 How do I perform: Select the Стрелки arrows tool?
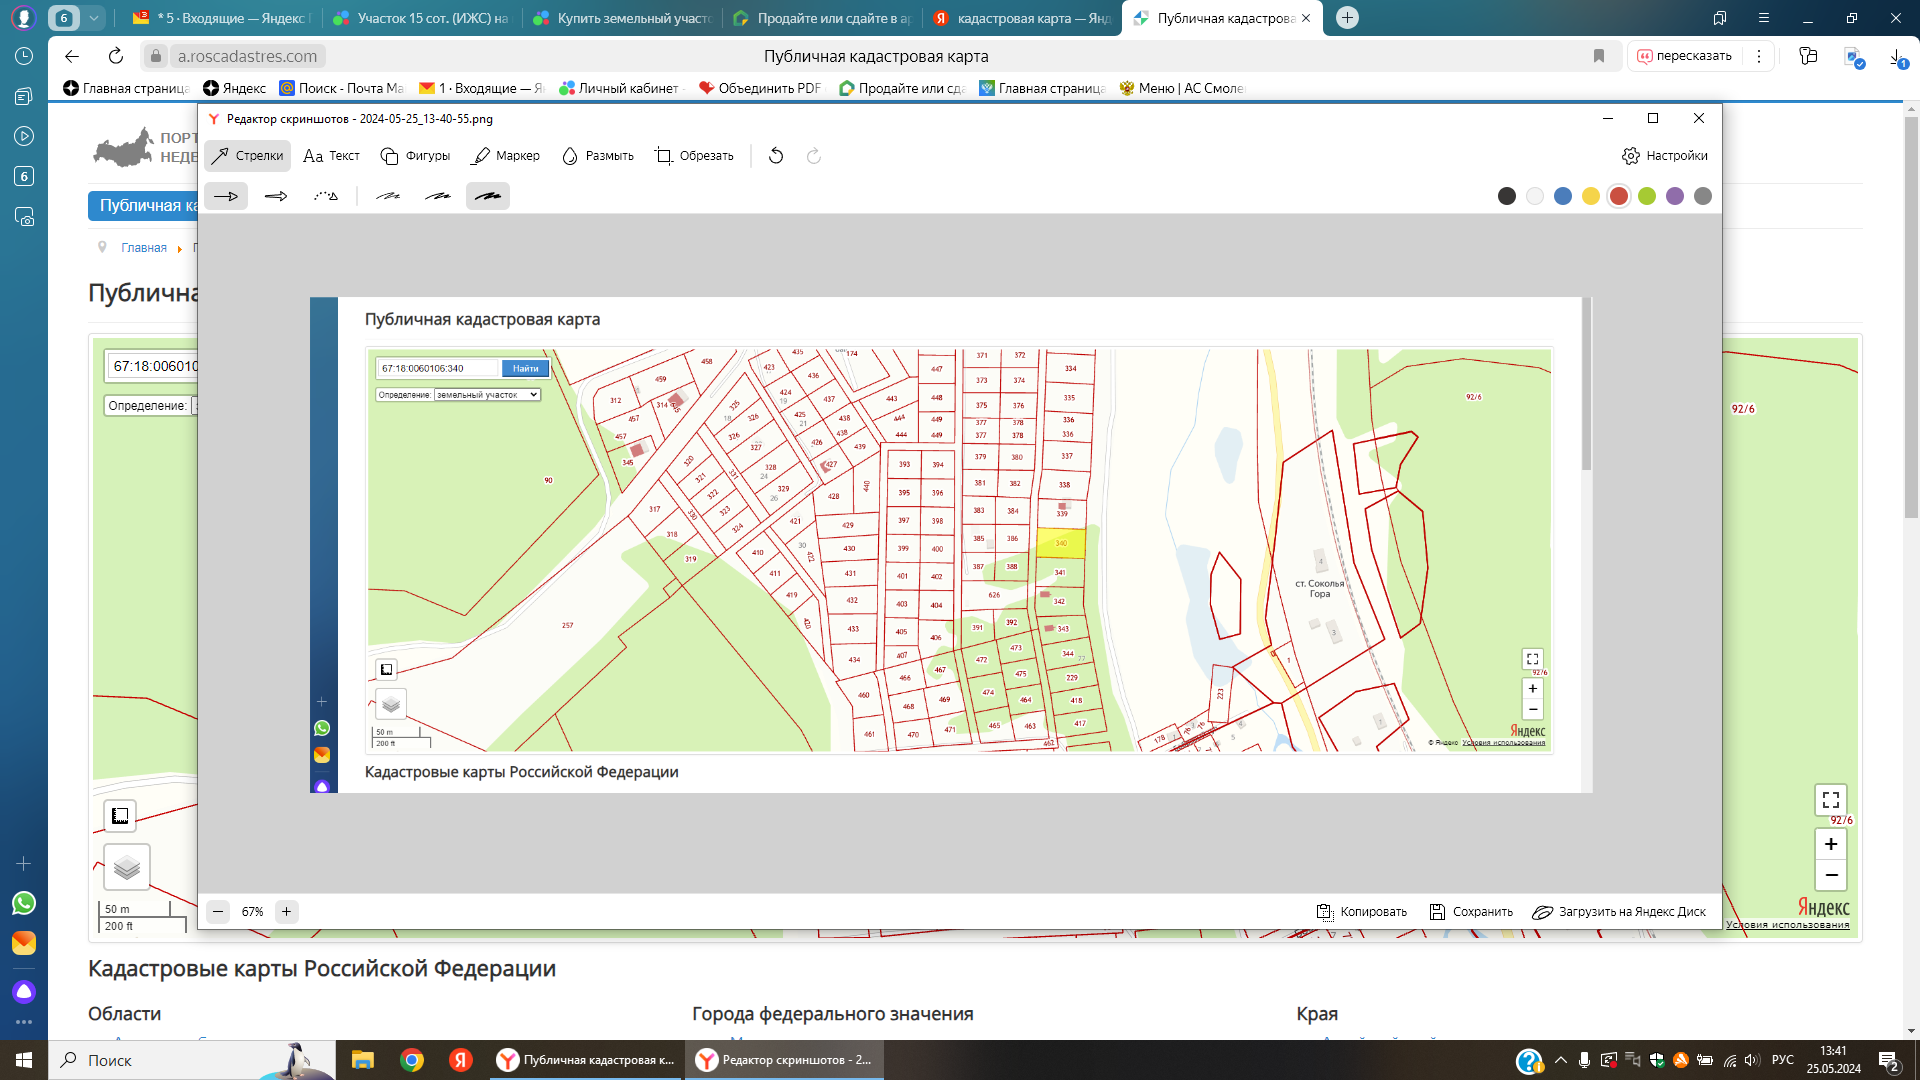pos(247,156)
